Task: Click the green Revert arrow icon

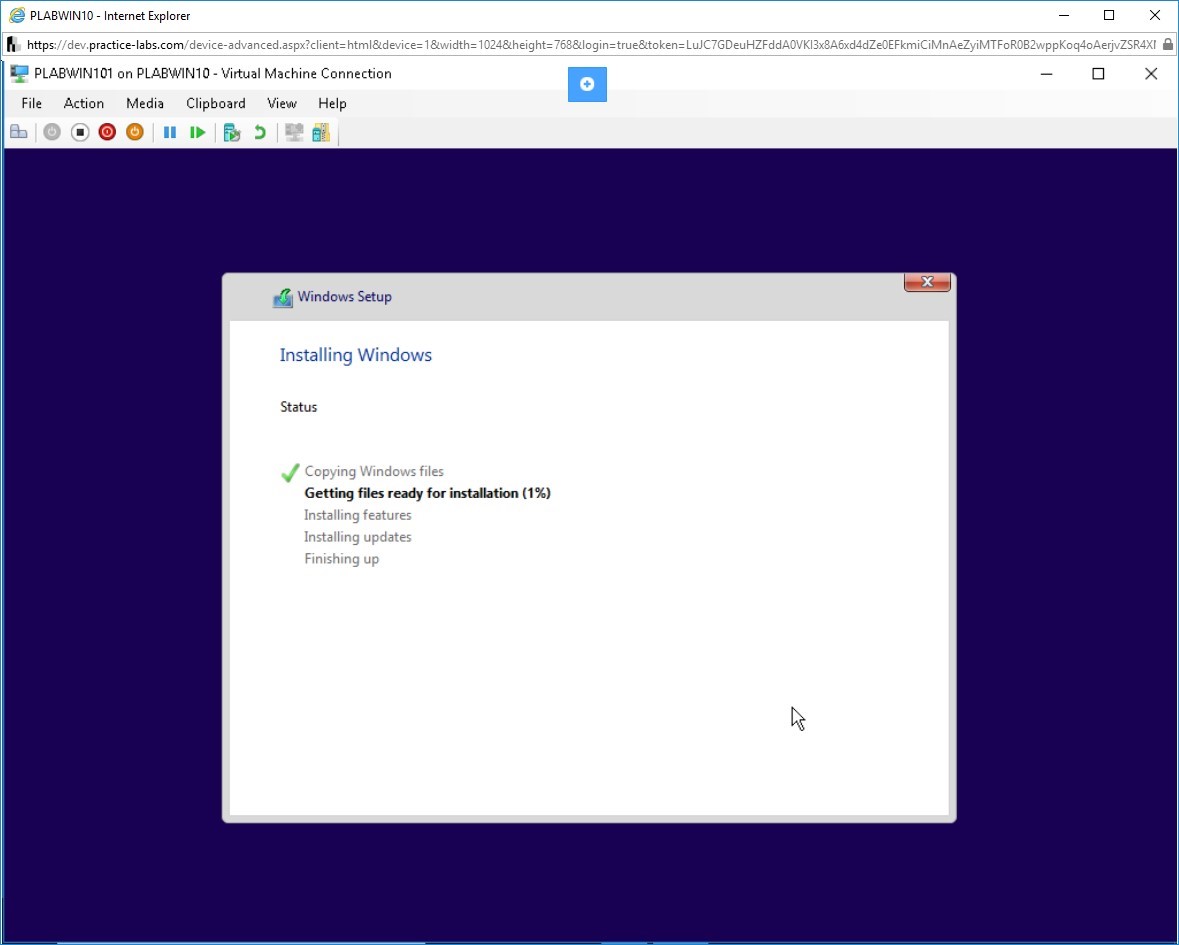Action: point(259,132)
